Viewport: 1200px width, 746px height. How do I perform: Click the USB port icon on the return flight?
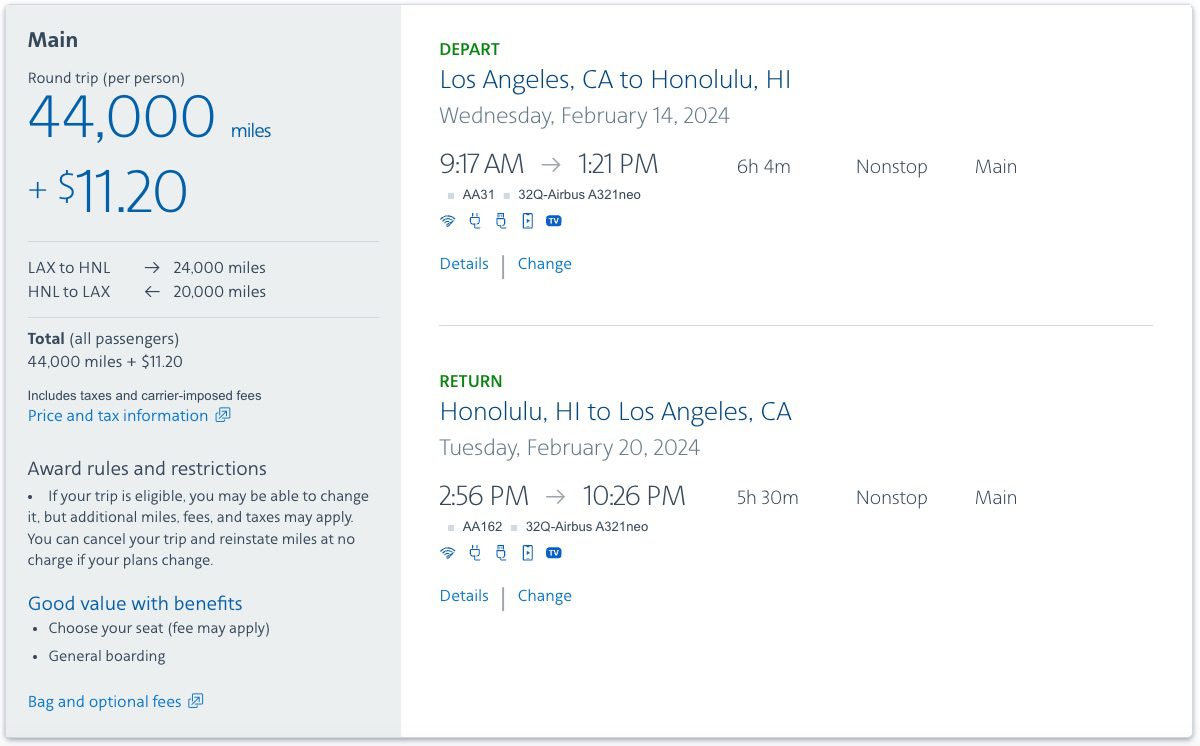pyautogui.click(x=500, y=552)
